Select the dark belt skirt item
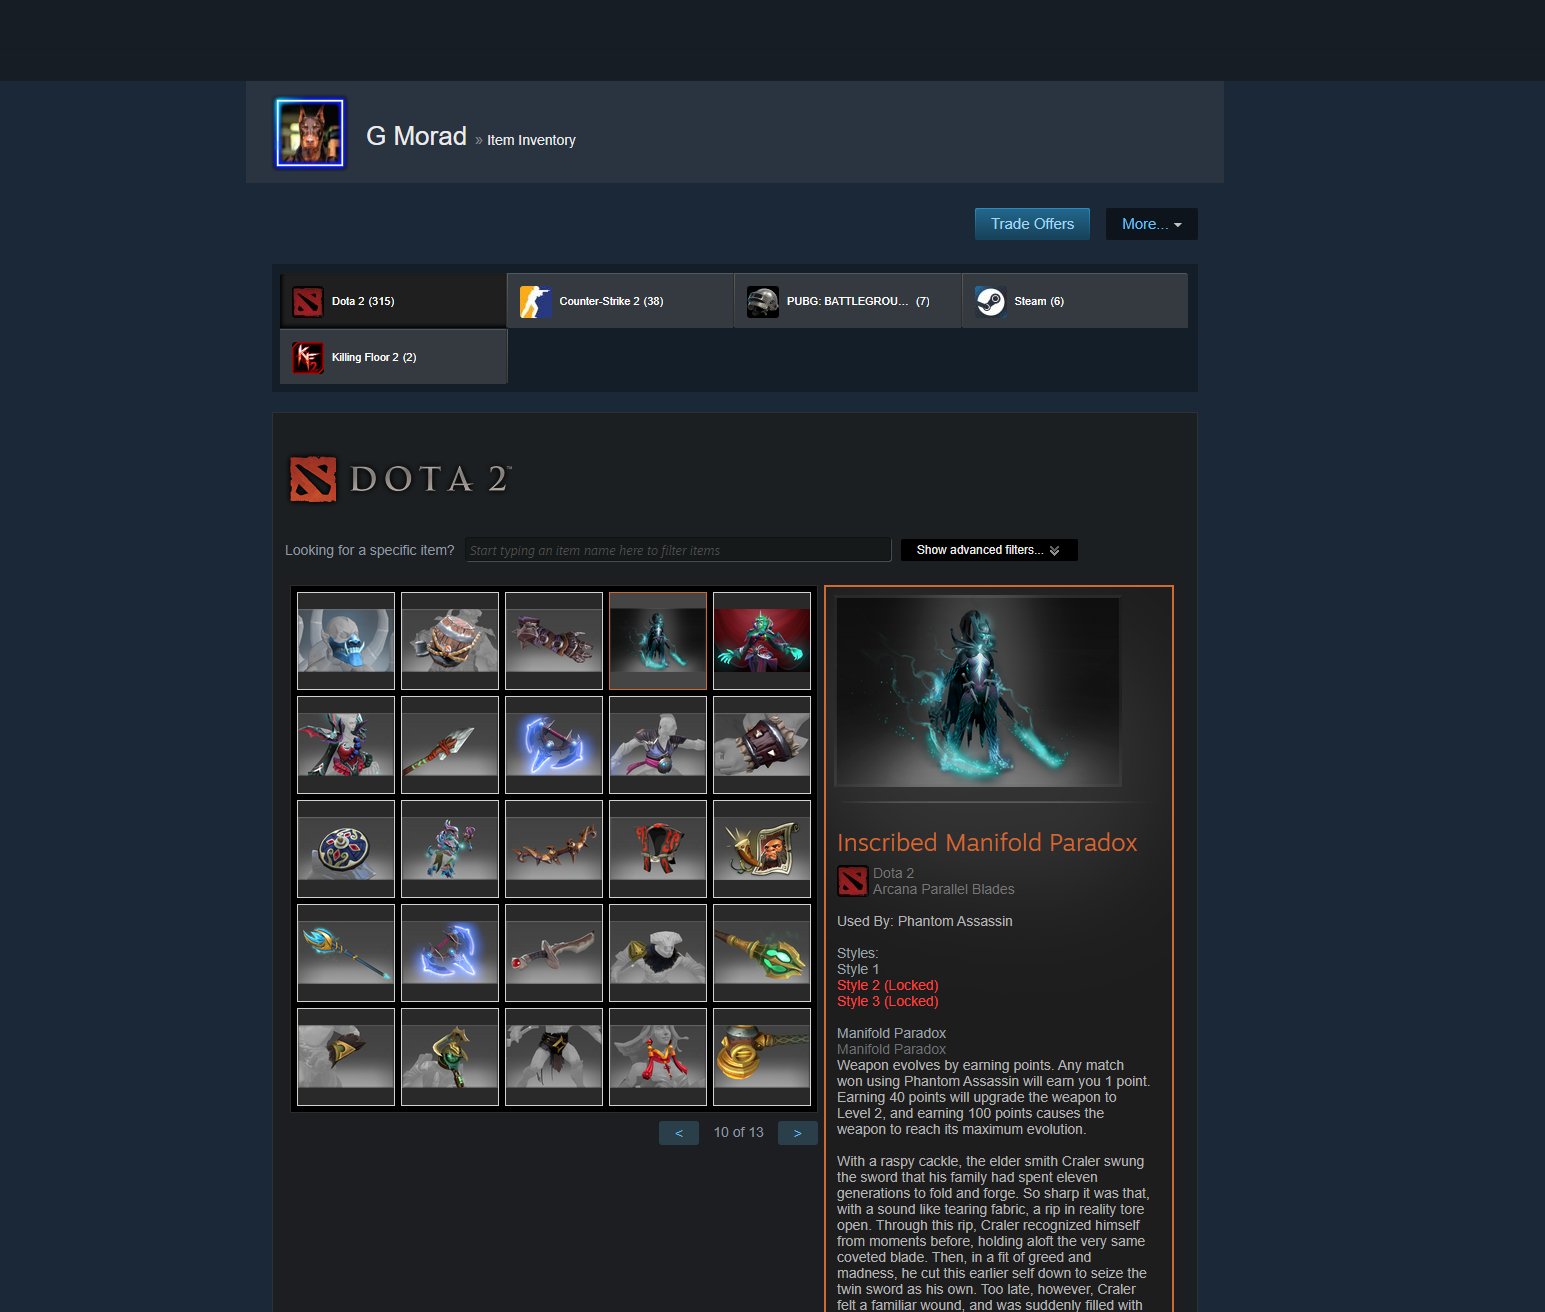The height and width of the screenshot is (1312, 1545). click(554, 1057)
